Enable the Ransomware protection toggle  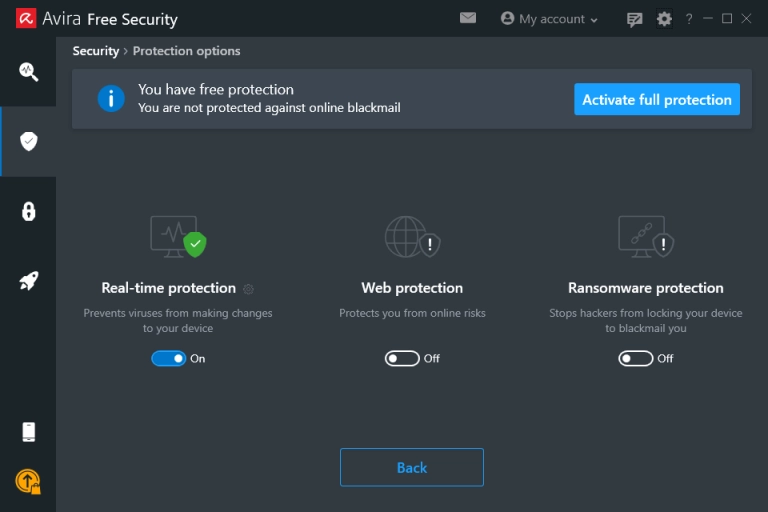point(636,359)
